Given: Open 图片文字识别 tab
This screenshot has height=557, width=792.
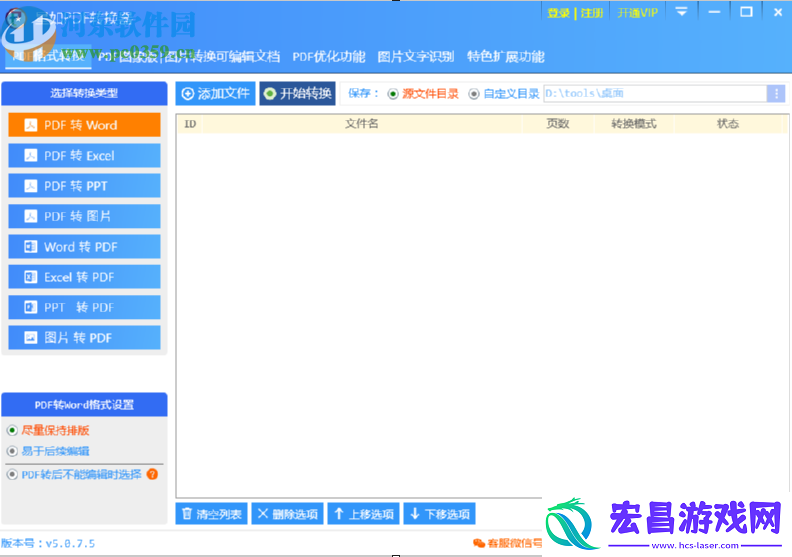Looking at the screenshot, I should [x=416, y=57].
